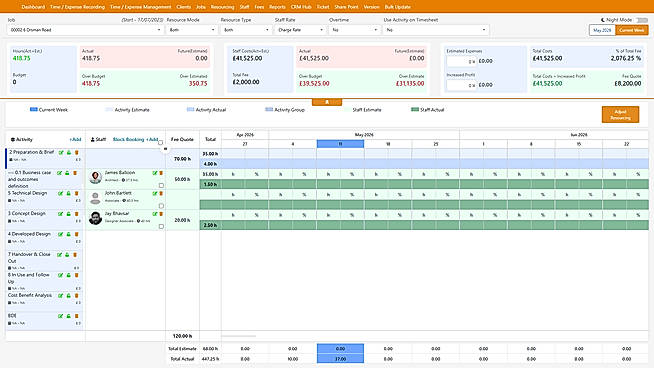654x368 pixels.
Task: Click James Balloon's avatar photo
Action: tap(96, 177)
